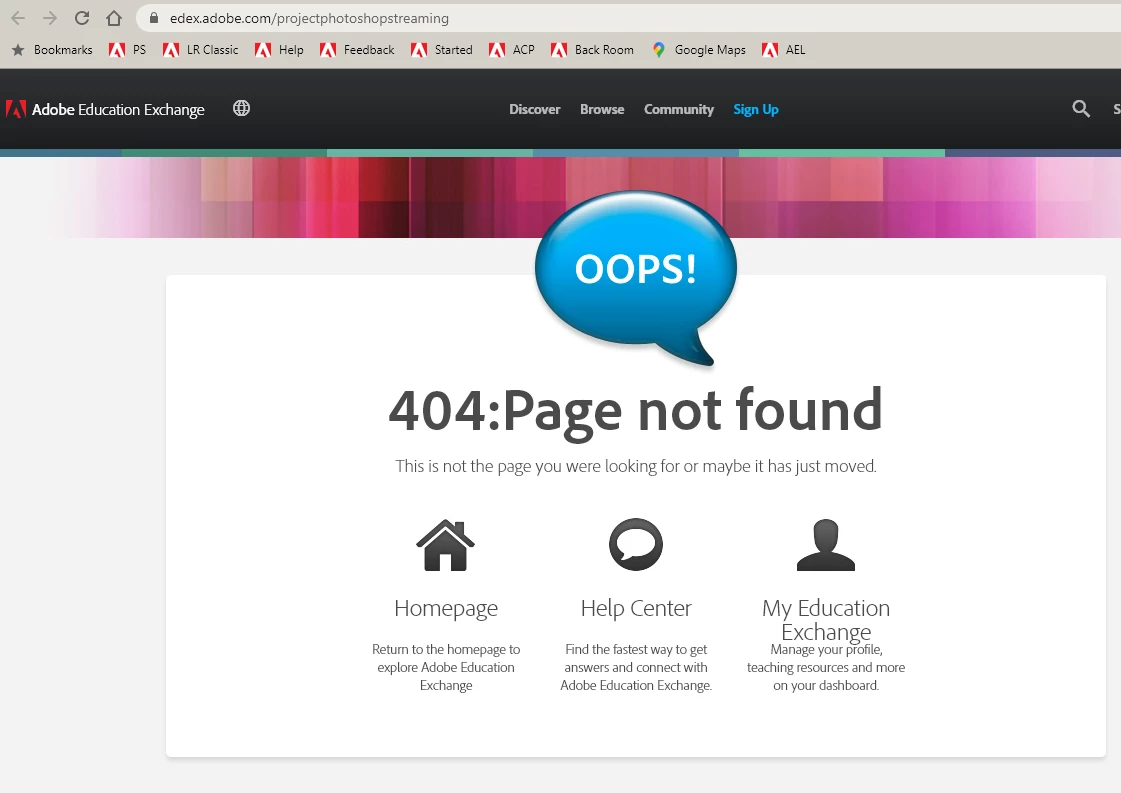Click the My Education Exchange person icon
The image size is (1121, 793).
click(826, 545)
